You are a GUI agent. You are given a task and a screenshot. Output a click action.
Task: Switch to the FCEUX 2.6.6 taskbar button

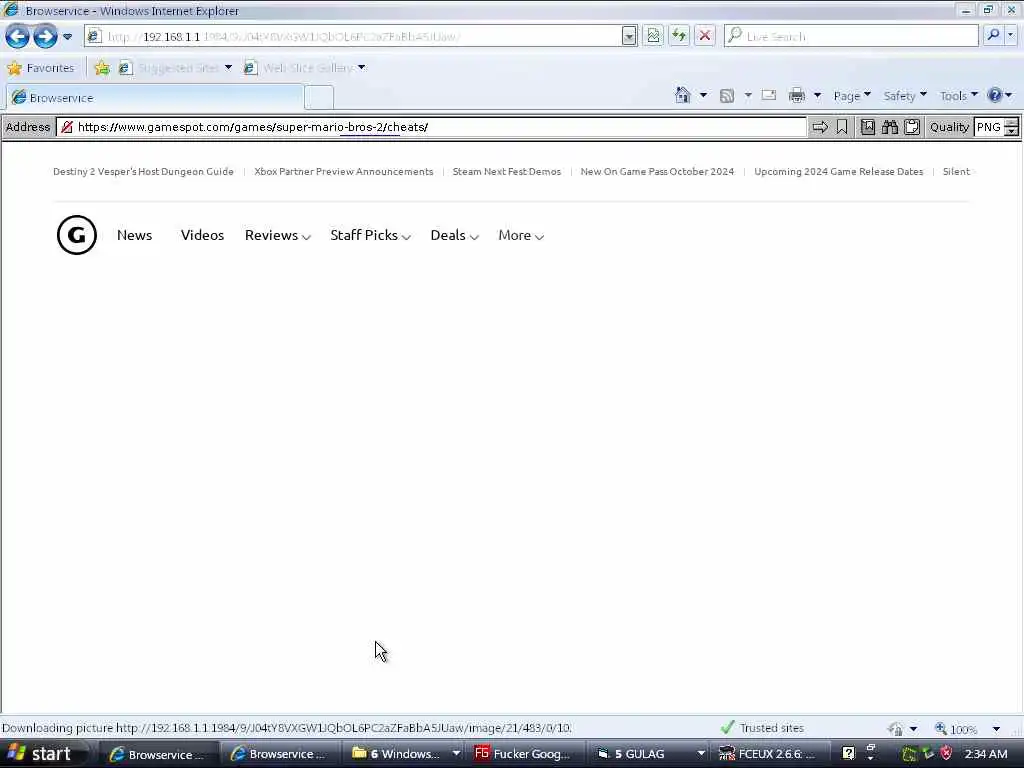point(769,754)
